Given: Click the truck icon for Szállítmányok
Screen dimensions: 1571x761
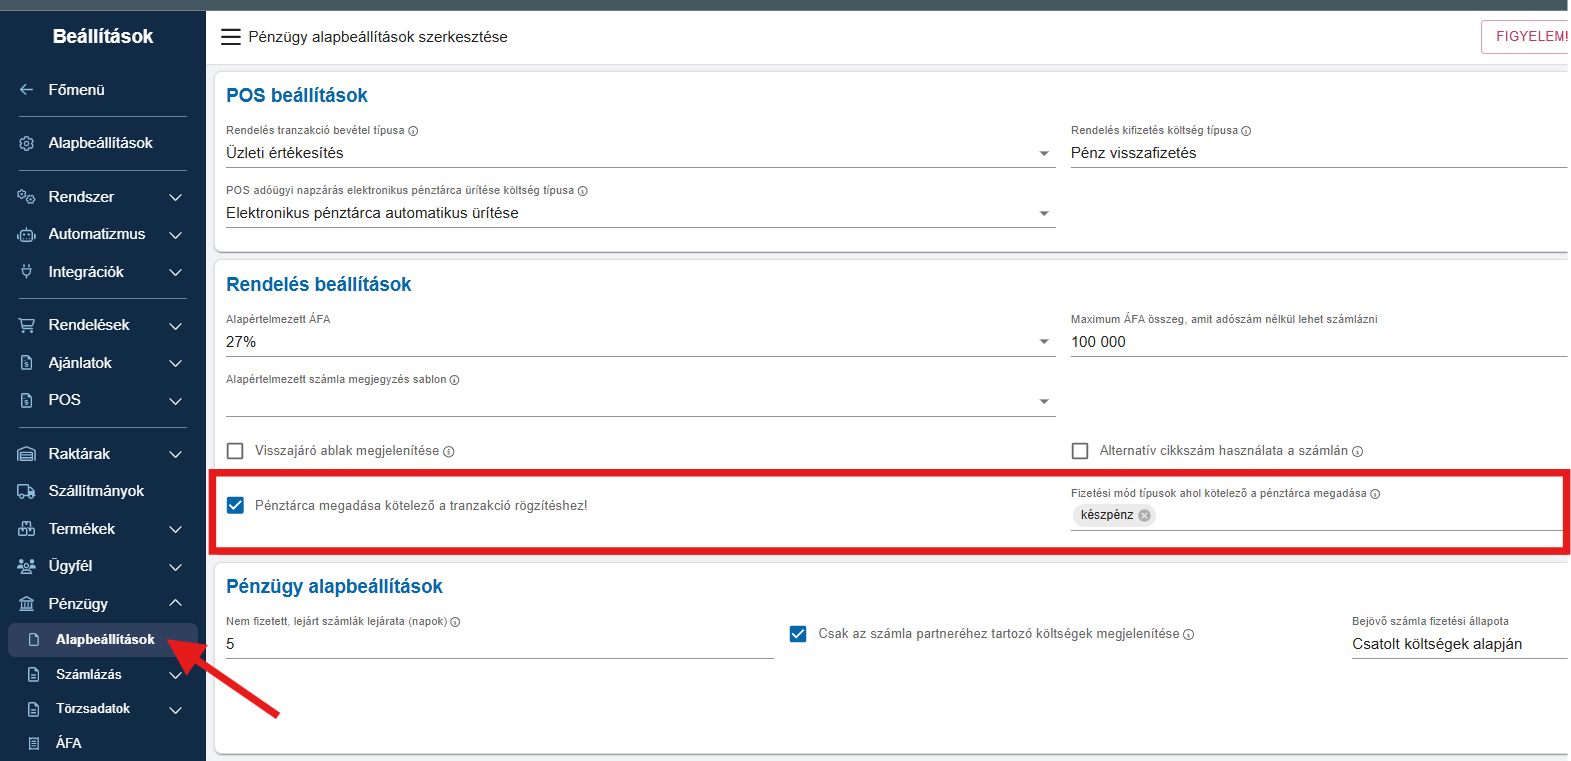Looking at the screenshot, I should pos(27,491).
